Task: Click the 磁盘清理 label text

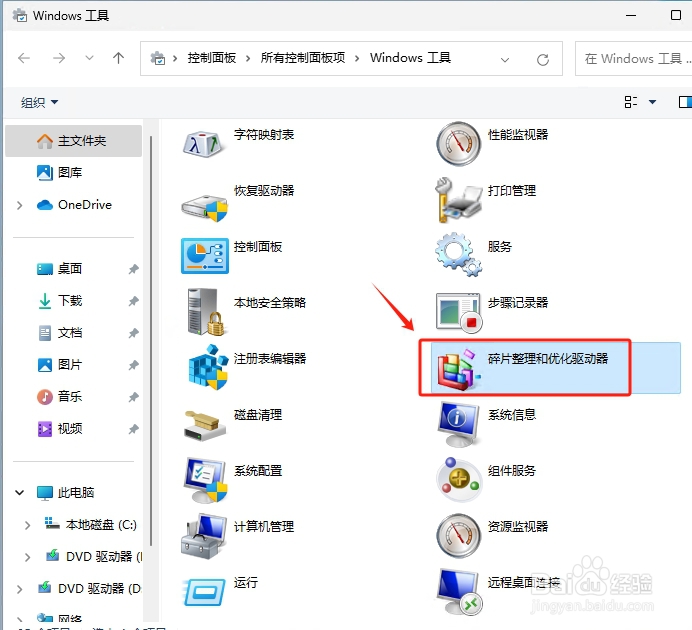Action: [x=258, y=415]
